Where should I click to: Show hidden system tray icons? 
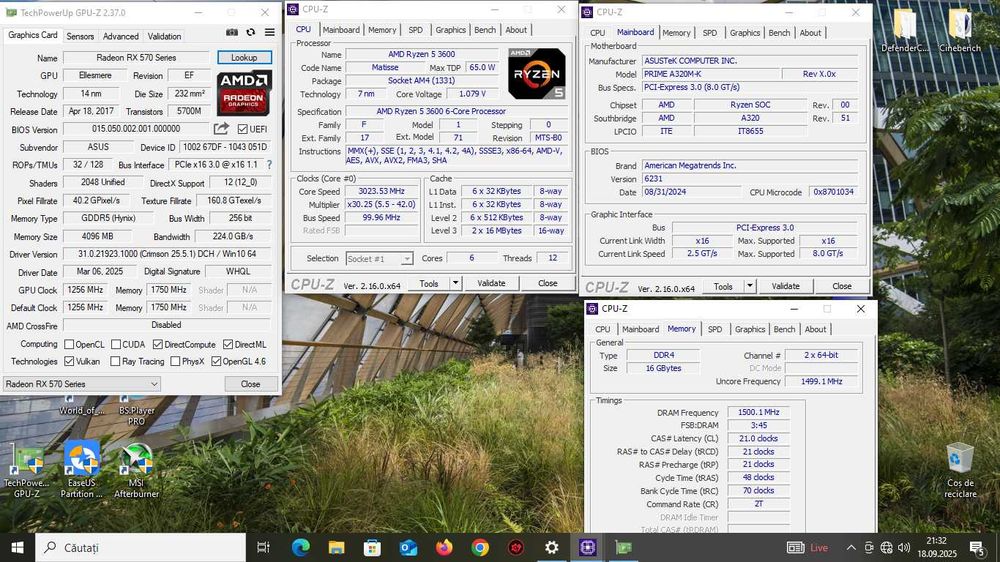tap(851, 547)
